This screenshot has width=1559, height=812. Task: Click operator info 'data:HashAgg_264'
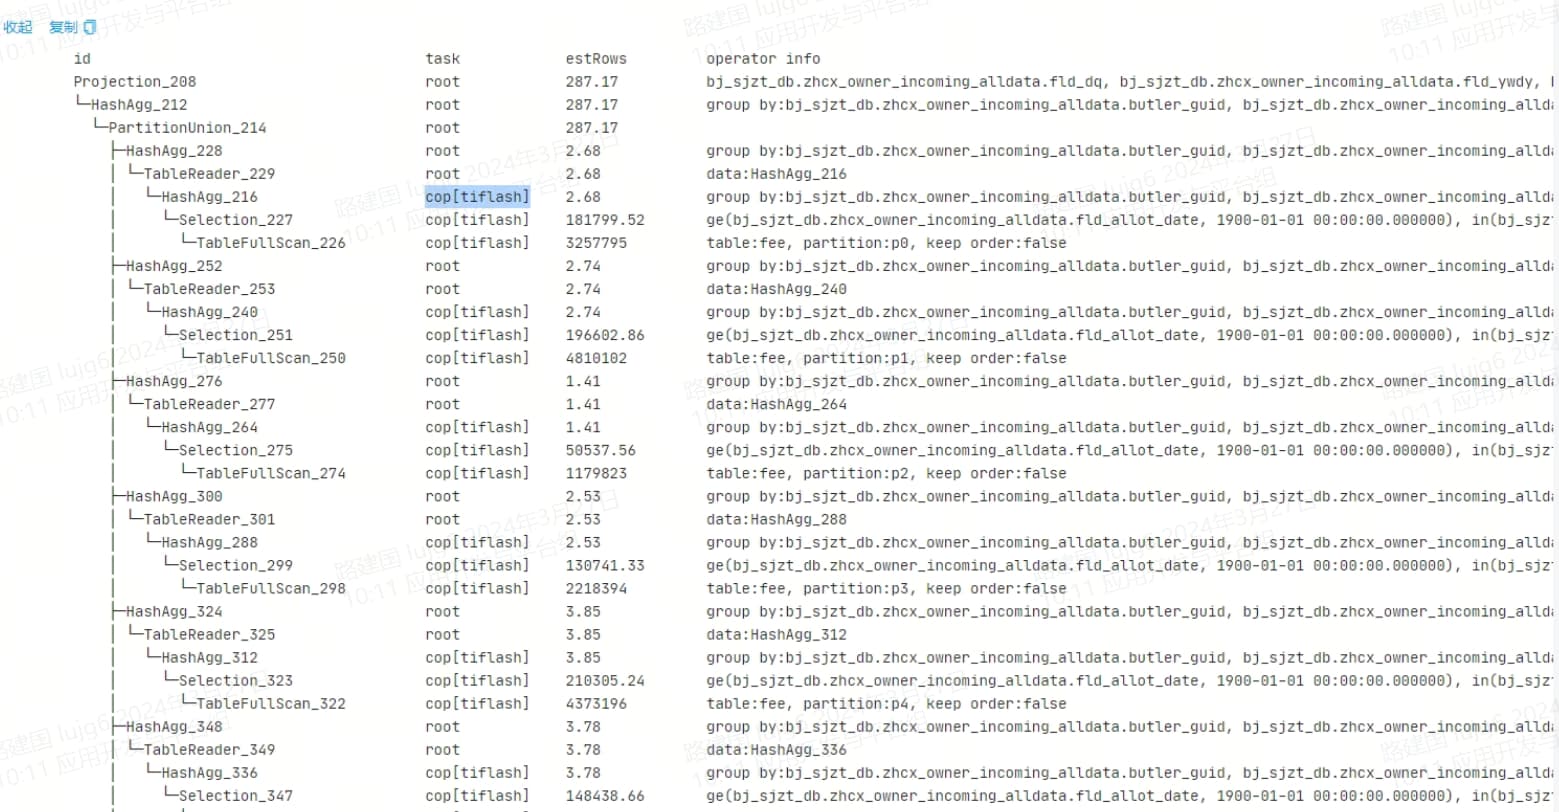coord(776,404)
